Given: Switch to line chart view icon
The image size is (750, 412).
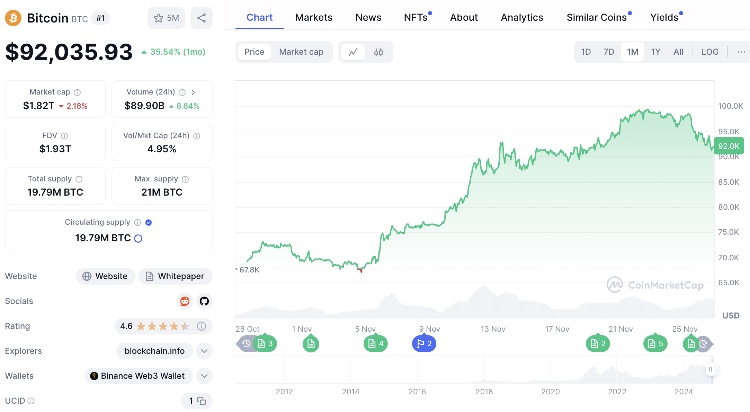Looking at the screenshot, I should (353, 52).
